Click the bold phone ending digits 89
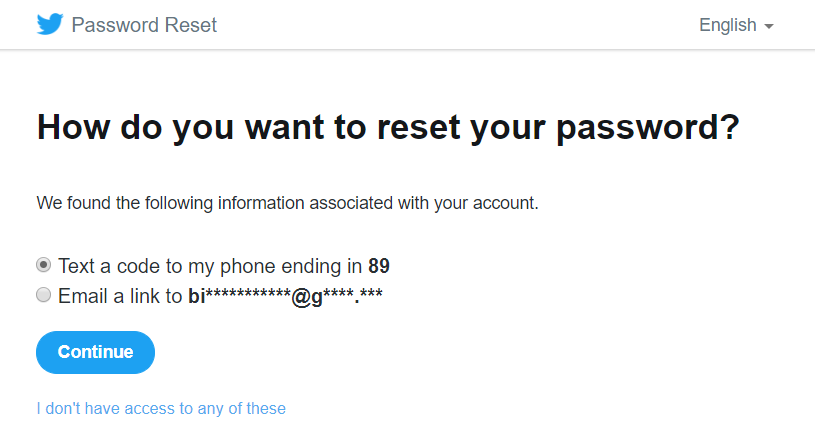This screenshot has height=440, width=815. tap(379, 266)
